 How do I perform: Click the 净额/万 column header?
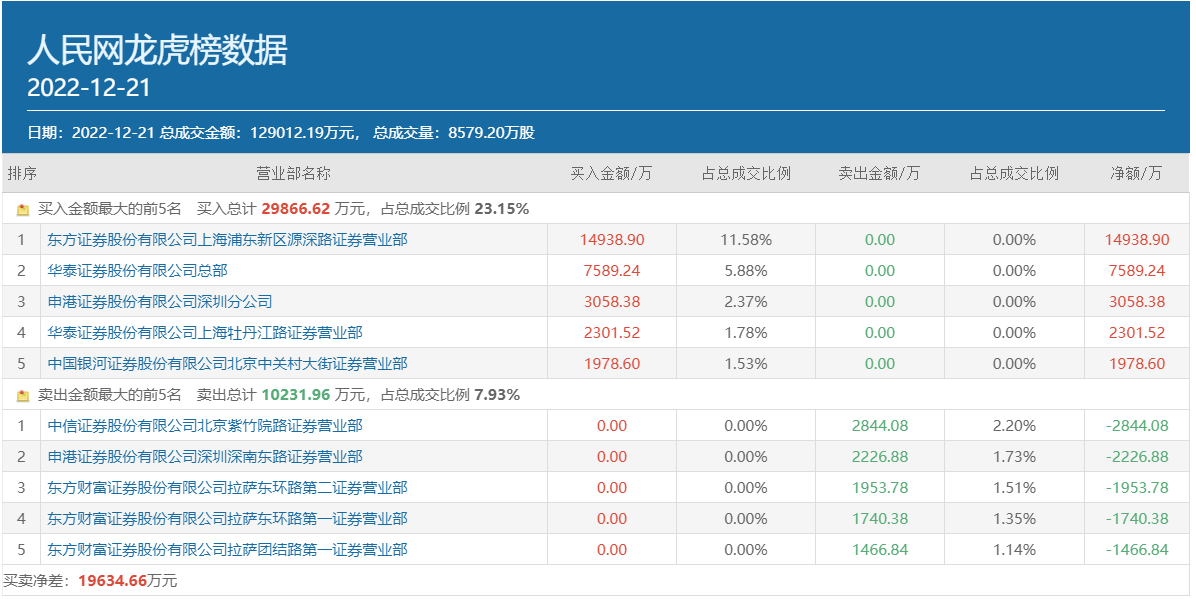(1136, 173)
